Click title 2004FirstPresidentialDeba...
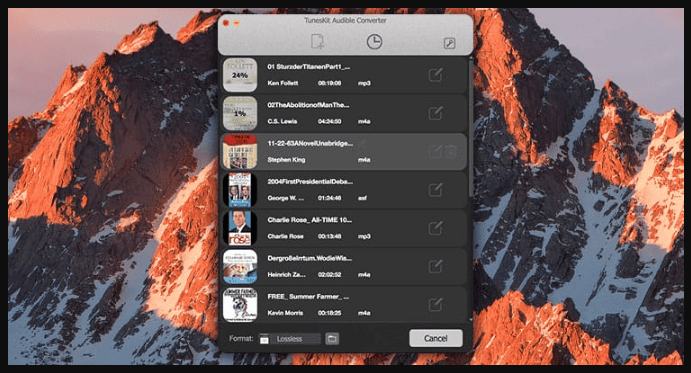The height and width of the screenshot is (373, 691). [x=310, y=182]
